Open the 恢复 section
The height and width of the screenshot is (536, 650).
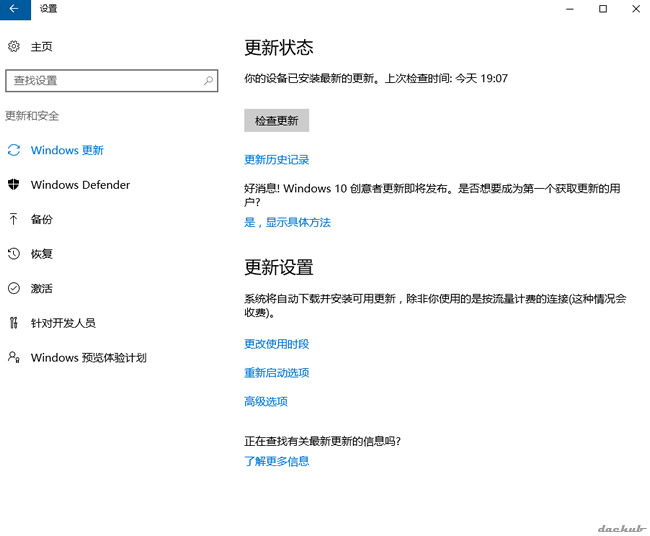click(41, 253)
